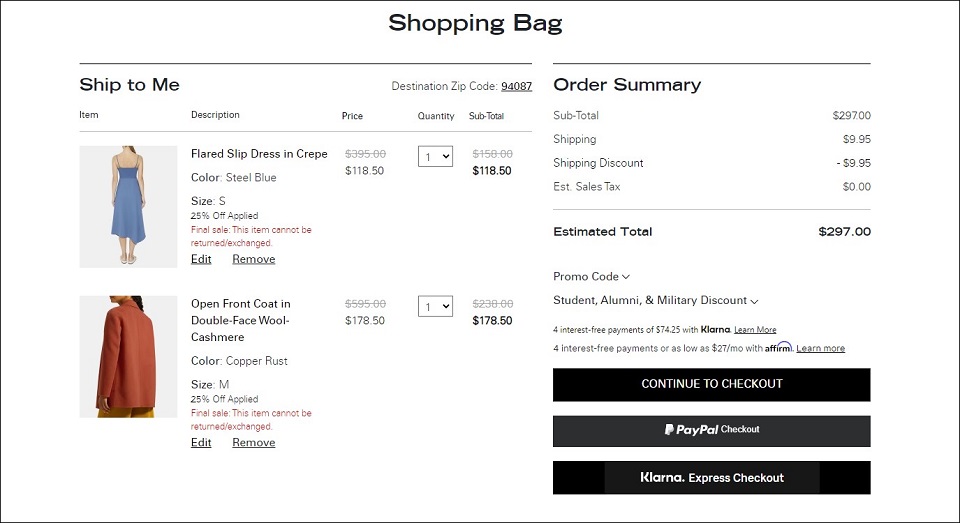View the copper rust coat thumbnail
Screen dimensions: 960x523
click(x=128, y=356)
